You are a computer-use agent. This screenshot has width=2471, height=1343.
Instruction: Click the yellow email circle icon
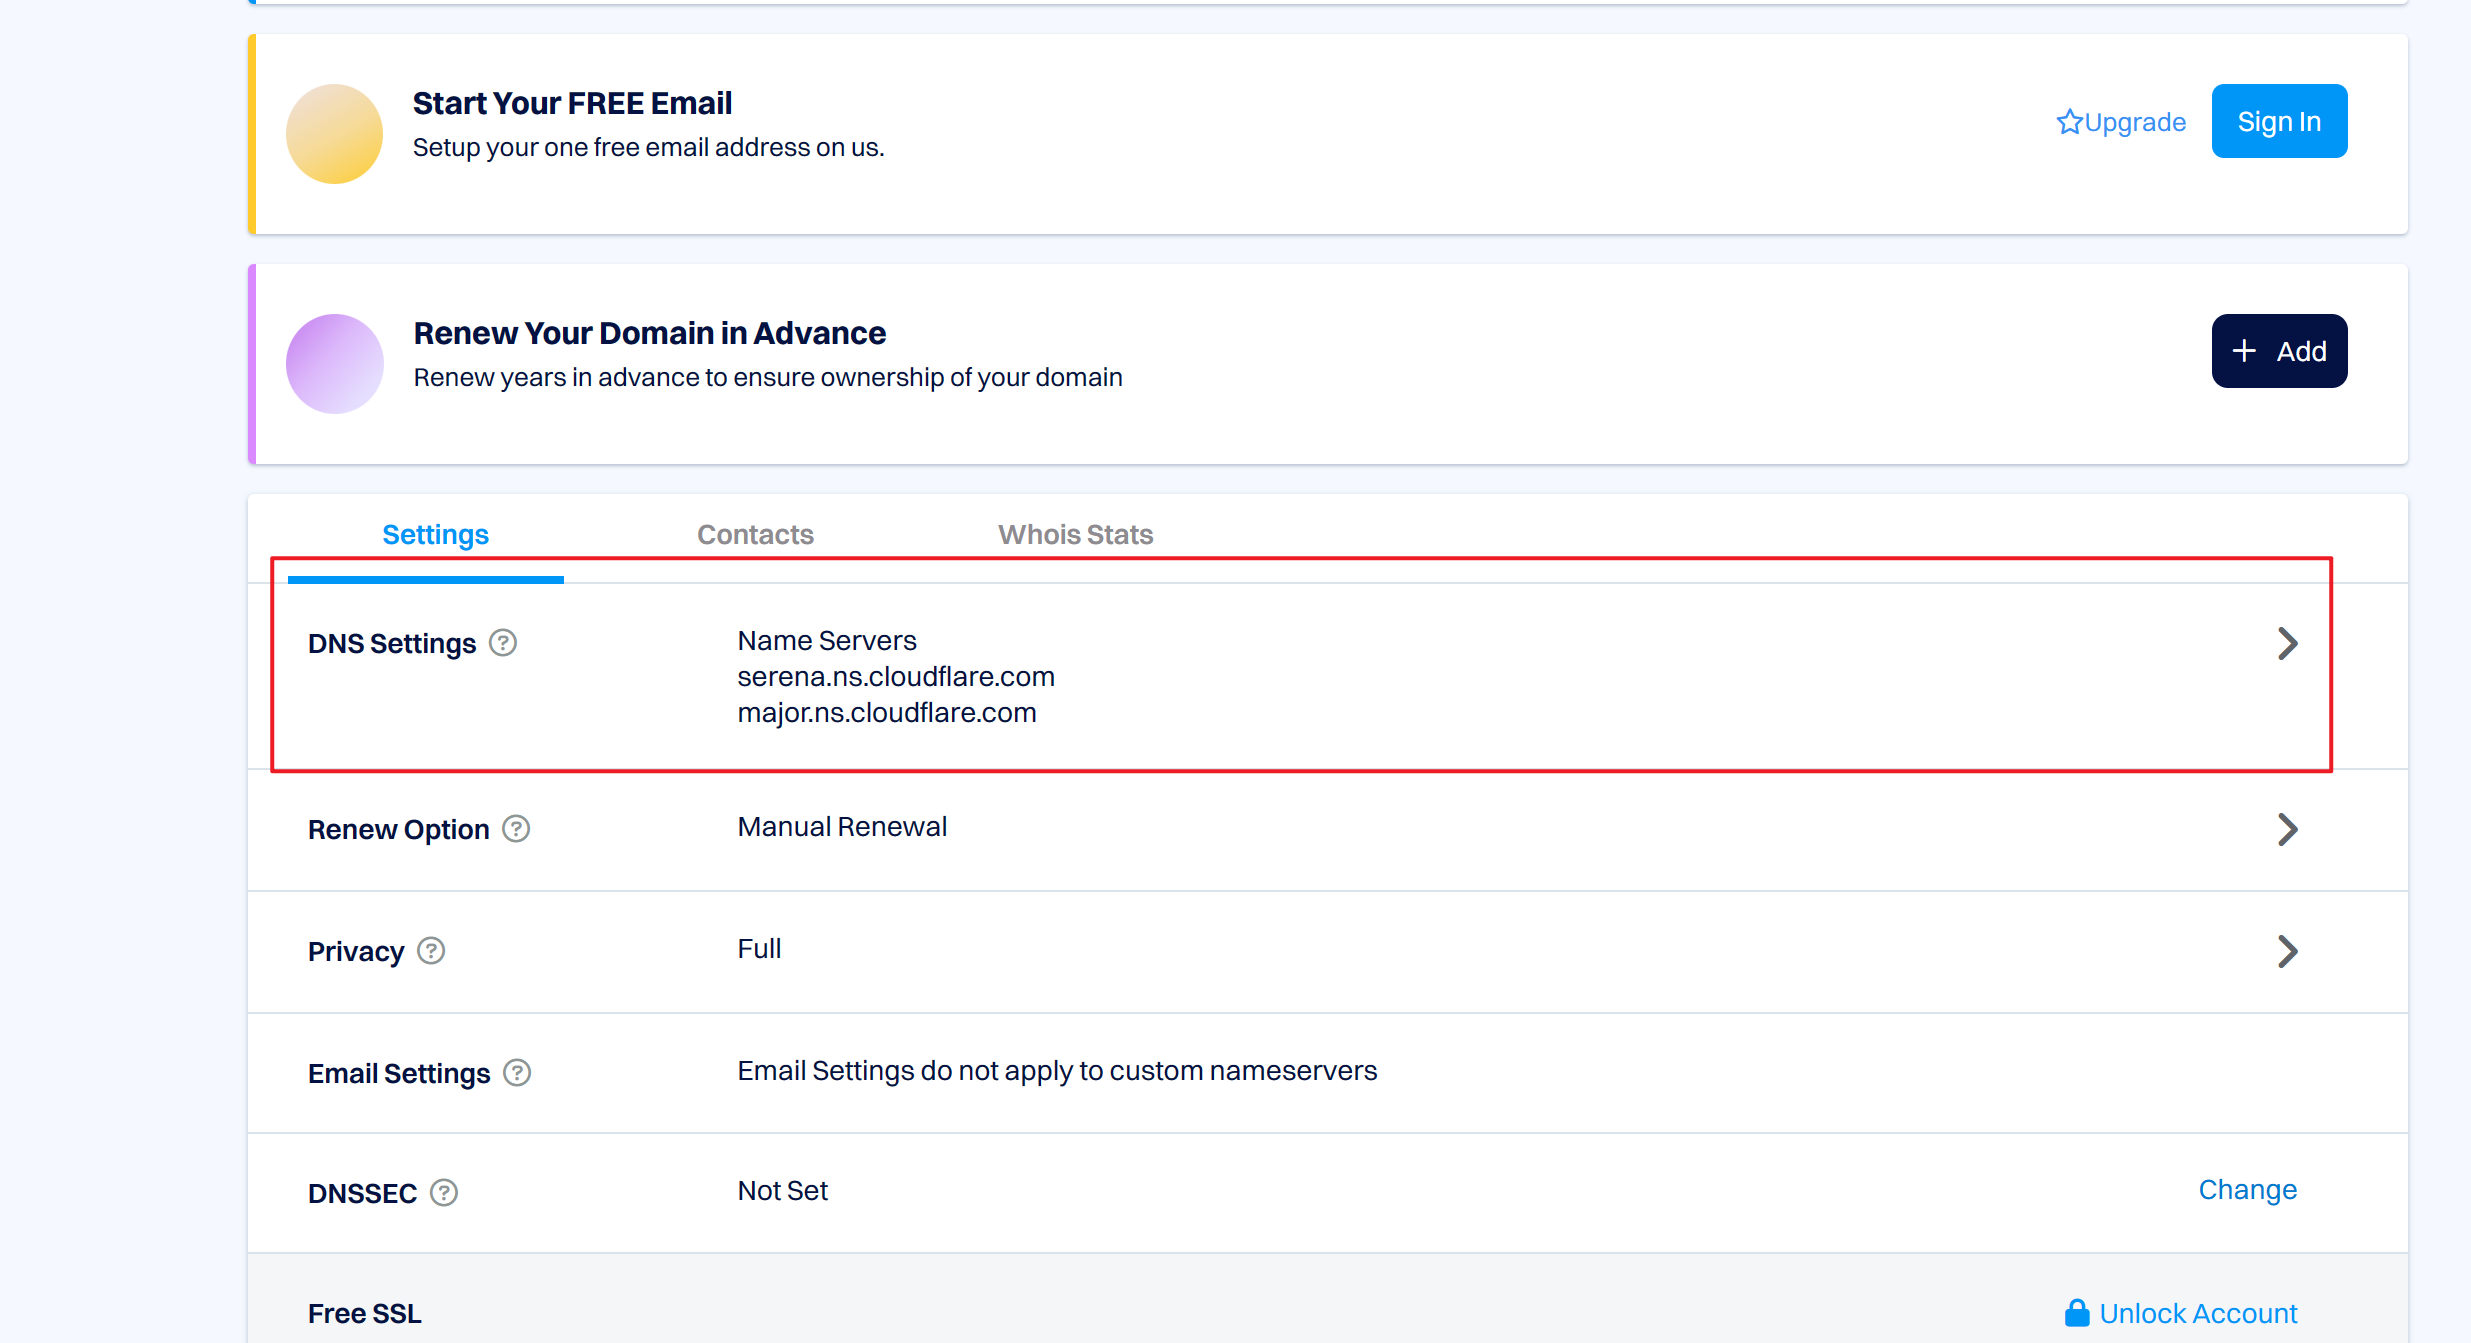tap(335, 134)
